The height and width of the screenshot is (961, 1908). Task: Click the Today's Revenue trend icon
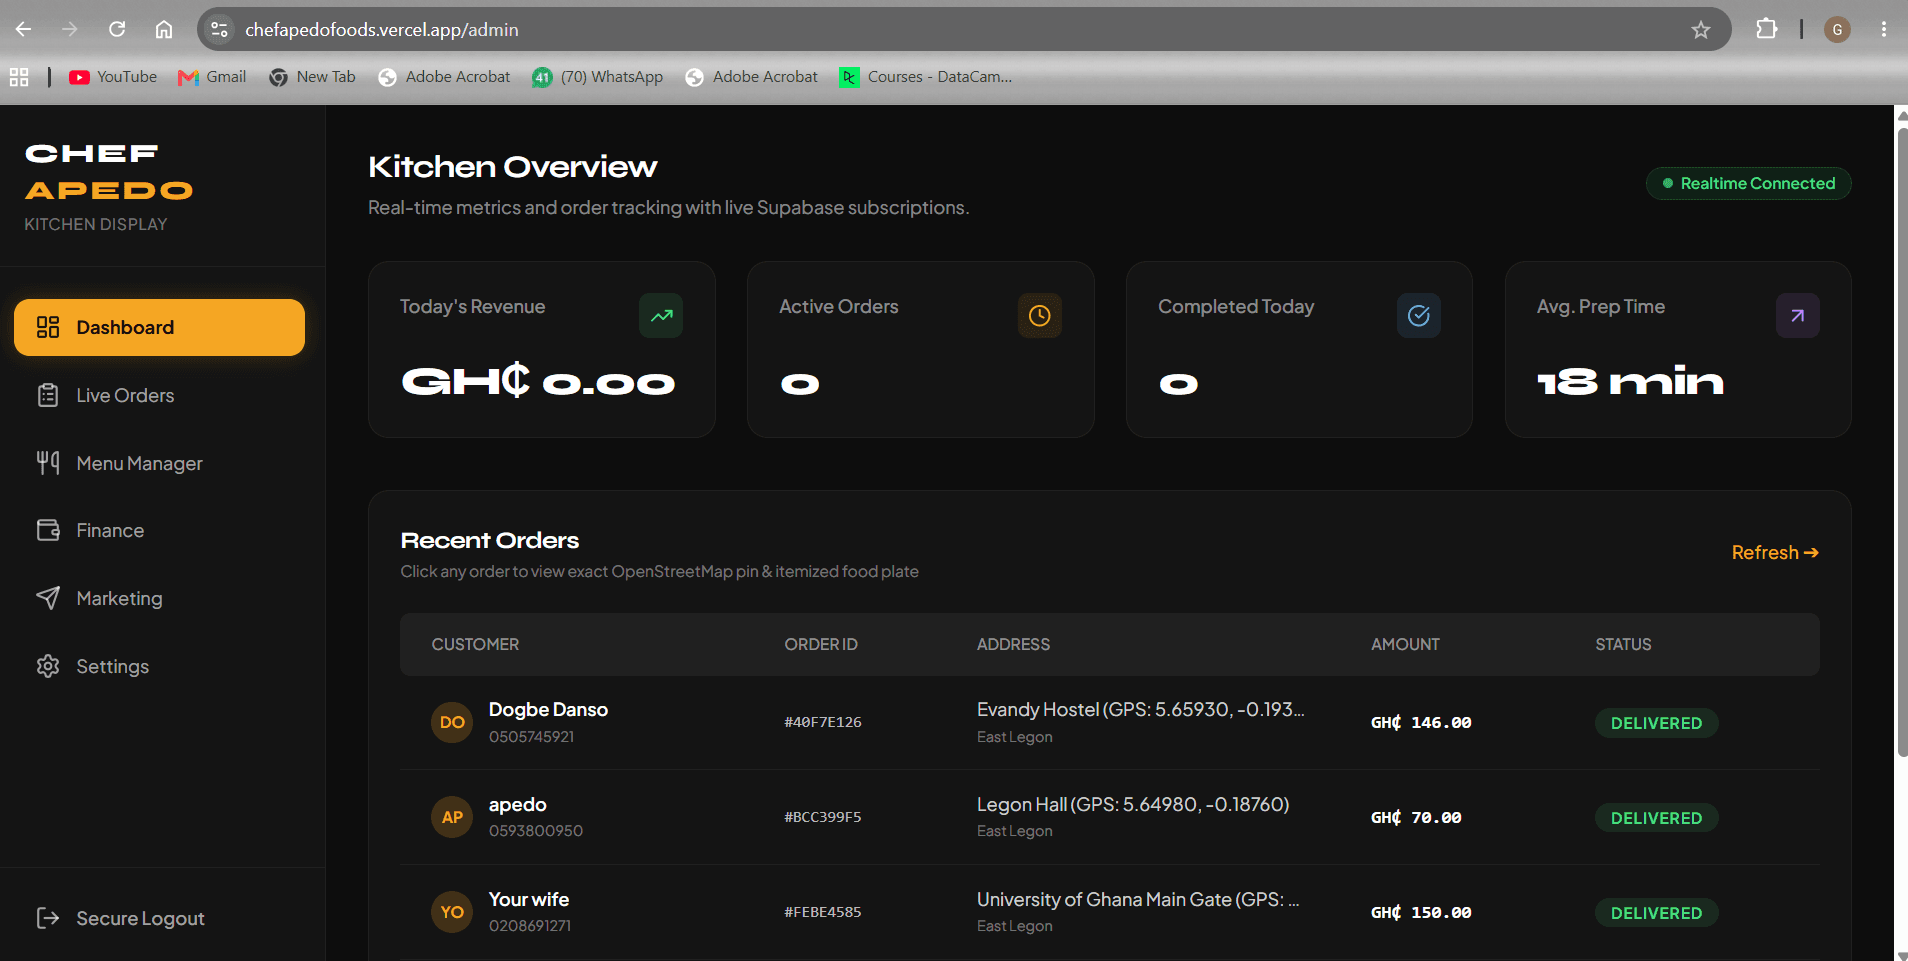[661, 316]
